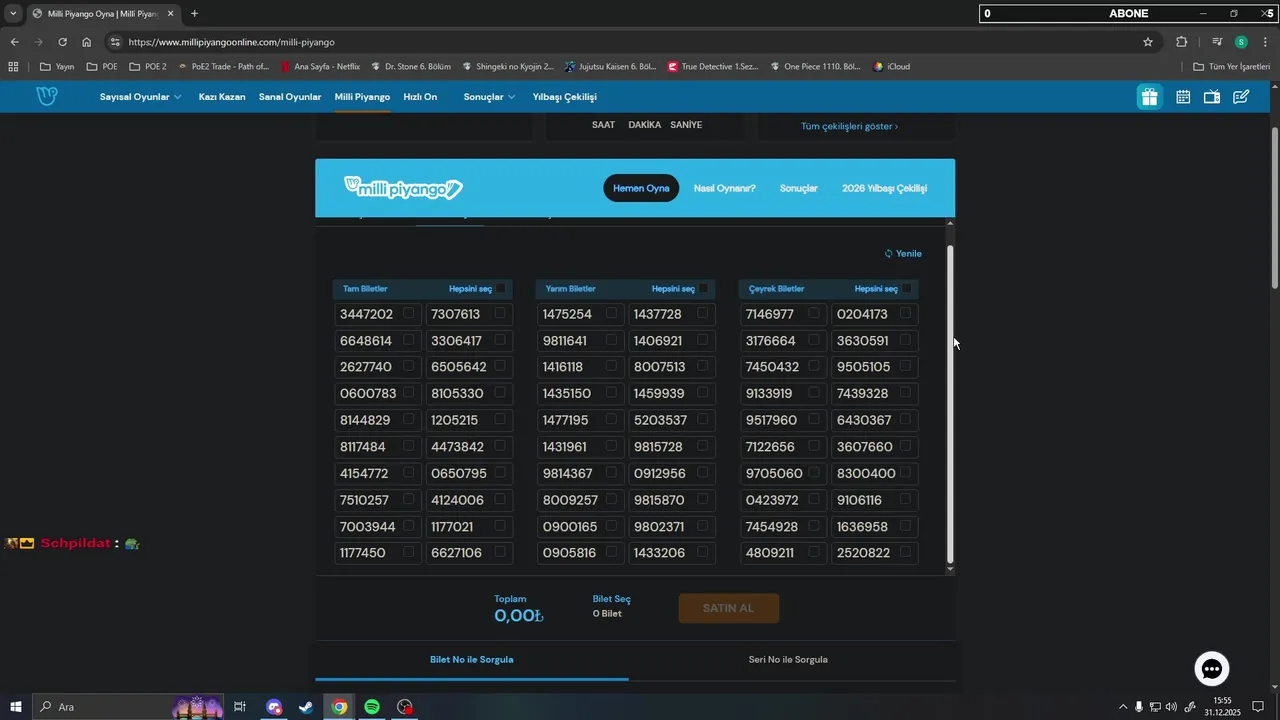Click the SATIN AL button
Screen dimensions: 1280x720
(729, 608)
